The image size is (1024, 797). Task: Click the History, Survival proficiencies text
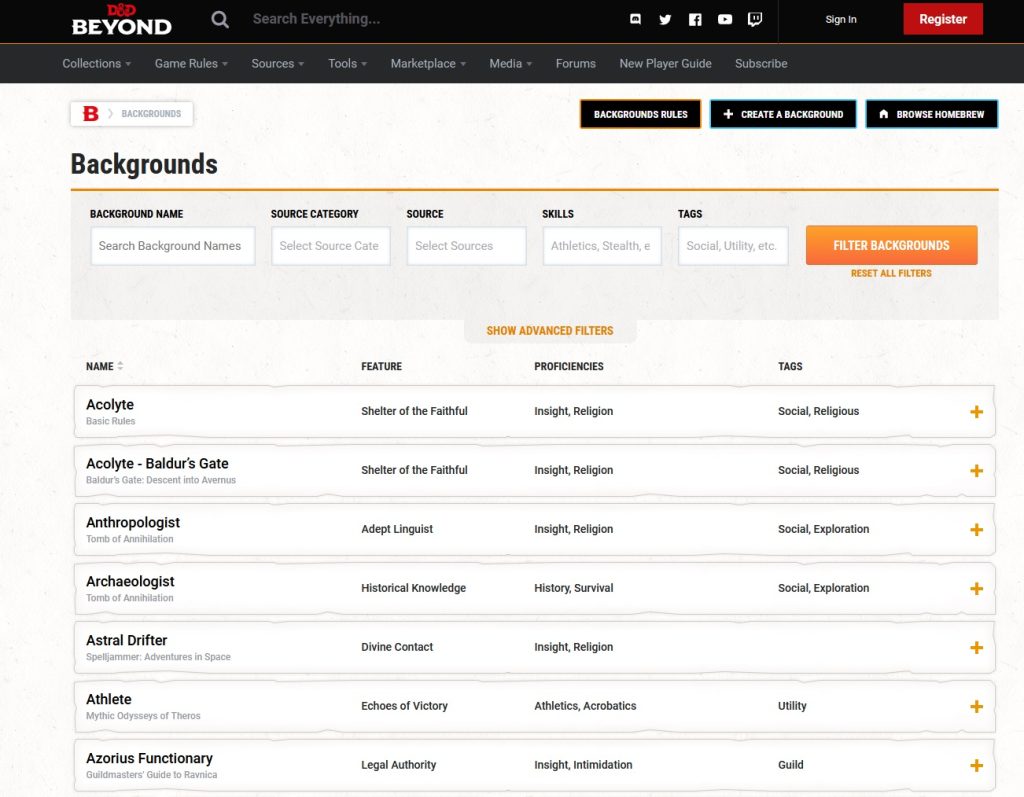(x=573, y=588)
